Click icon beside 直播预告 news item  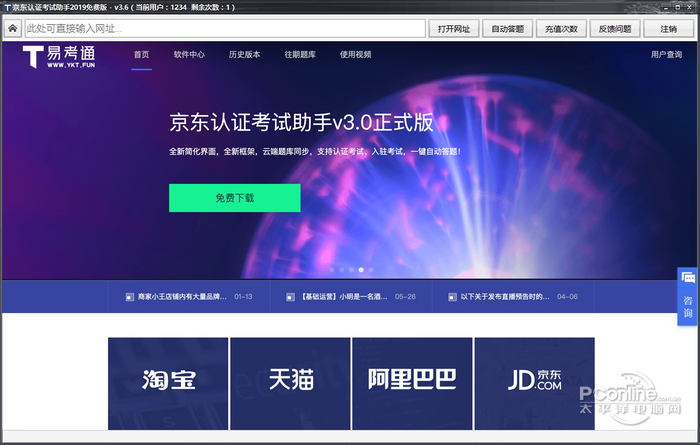pyautogui.click(x=452, y=297)
